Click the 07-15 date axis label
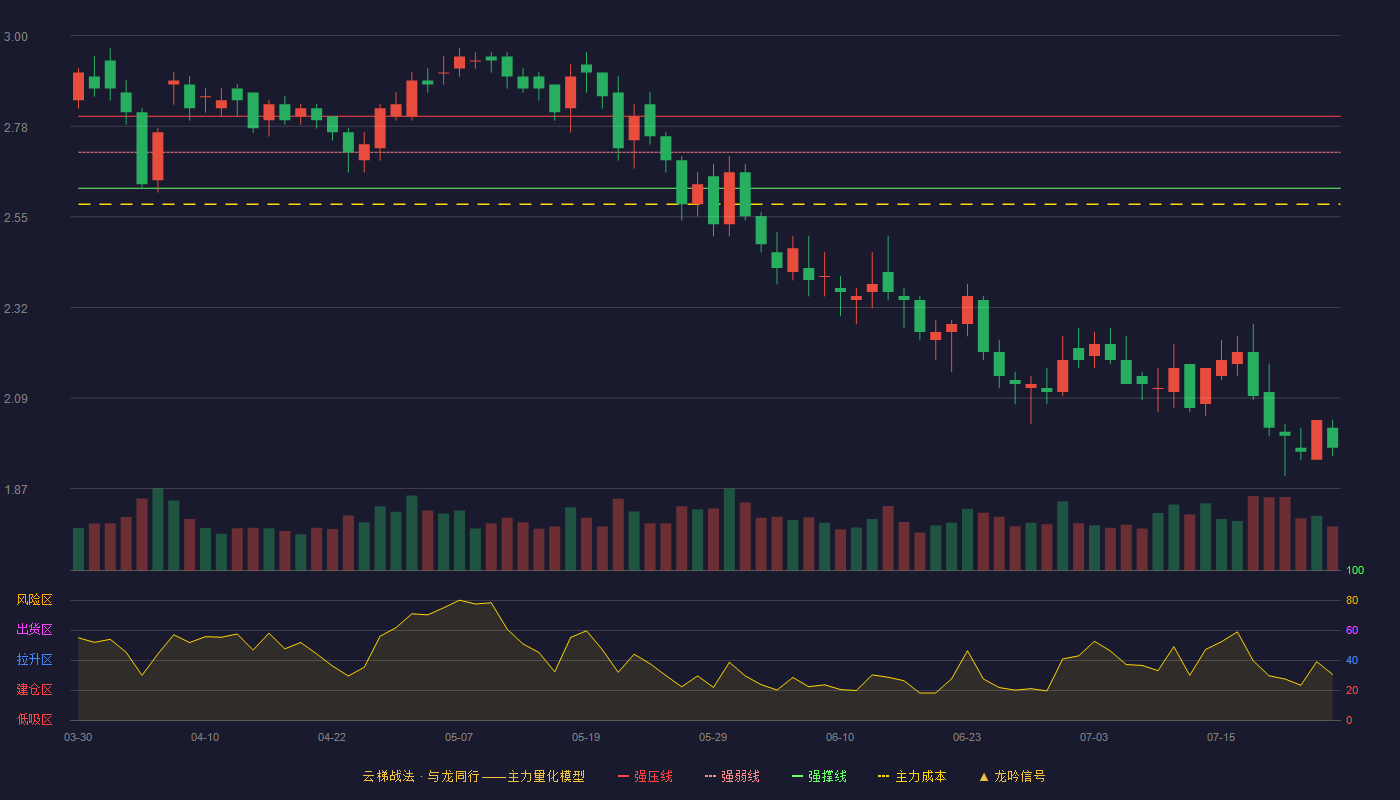The image size is (1400, 800). coord(1221,737)
